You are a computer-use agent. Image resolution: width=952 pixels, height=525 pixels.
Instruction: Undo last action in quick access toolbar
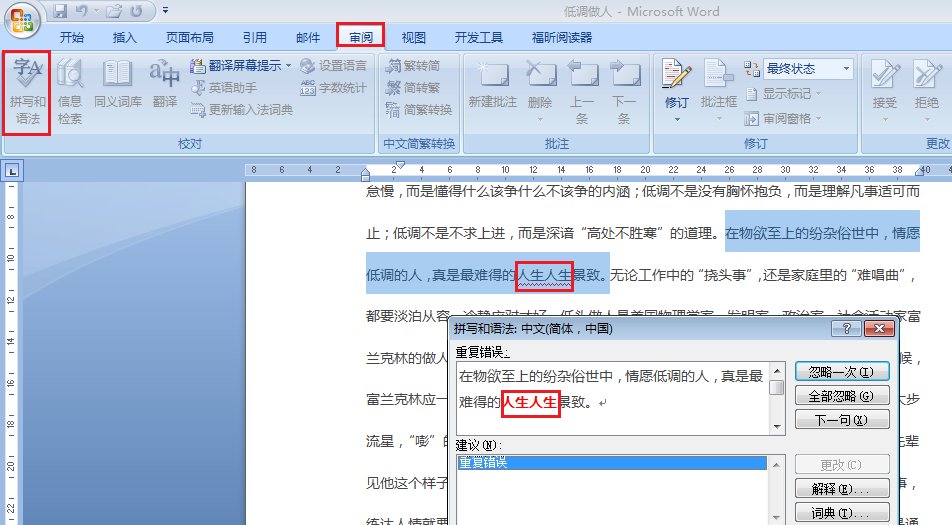pos(81,11)
